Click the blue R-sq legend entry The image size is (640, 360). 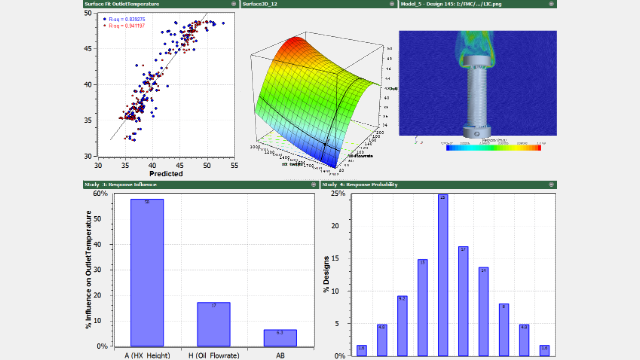point(124,19)
